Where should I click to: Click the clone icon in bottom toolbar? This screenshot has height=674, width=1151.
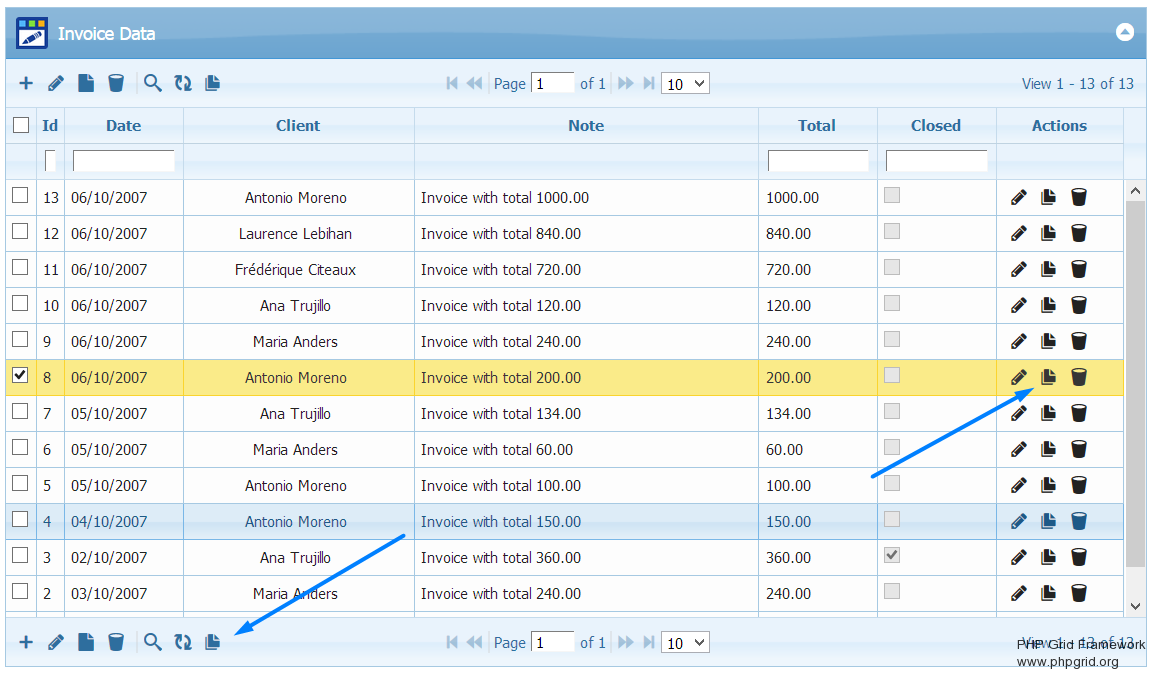pyautogui.click(x=212, y=642)
